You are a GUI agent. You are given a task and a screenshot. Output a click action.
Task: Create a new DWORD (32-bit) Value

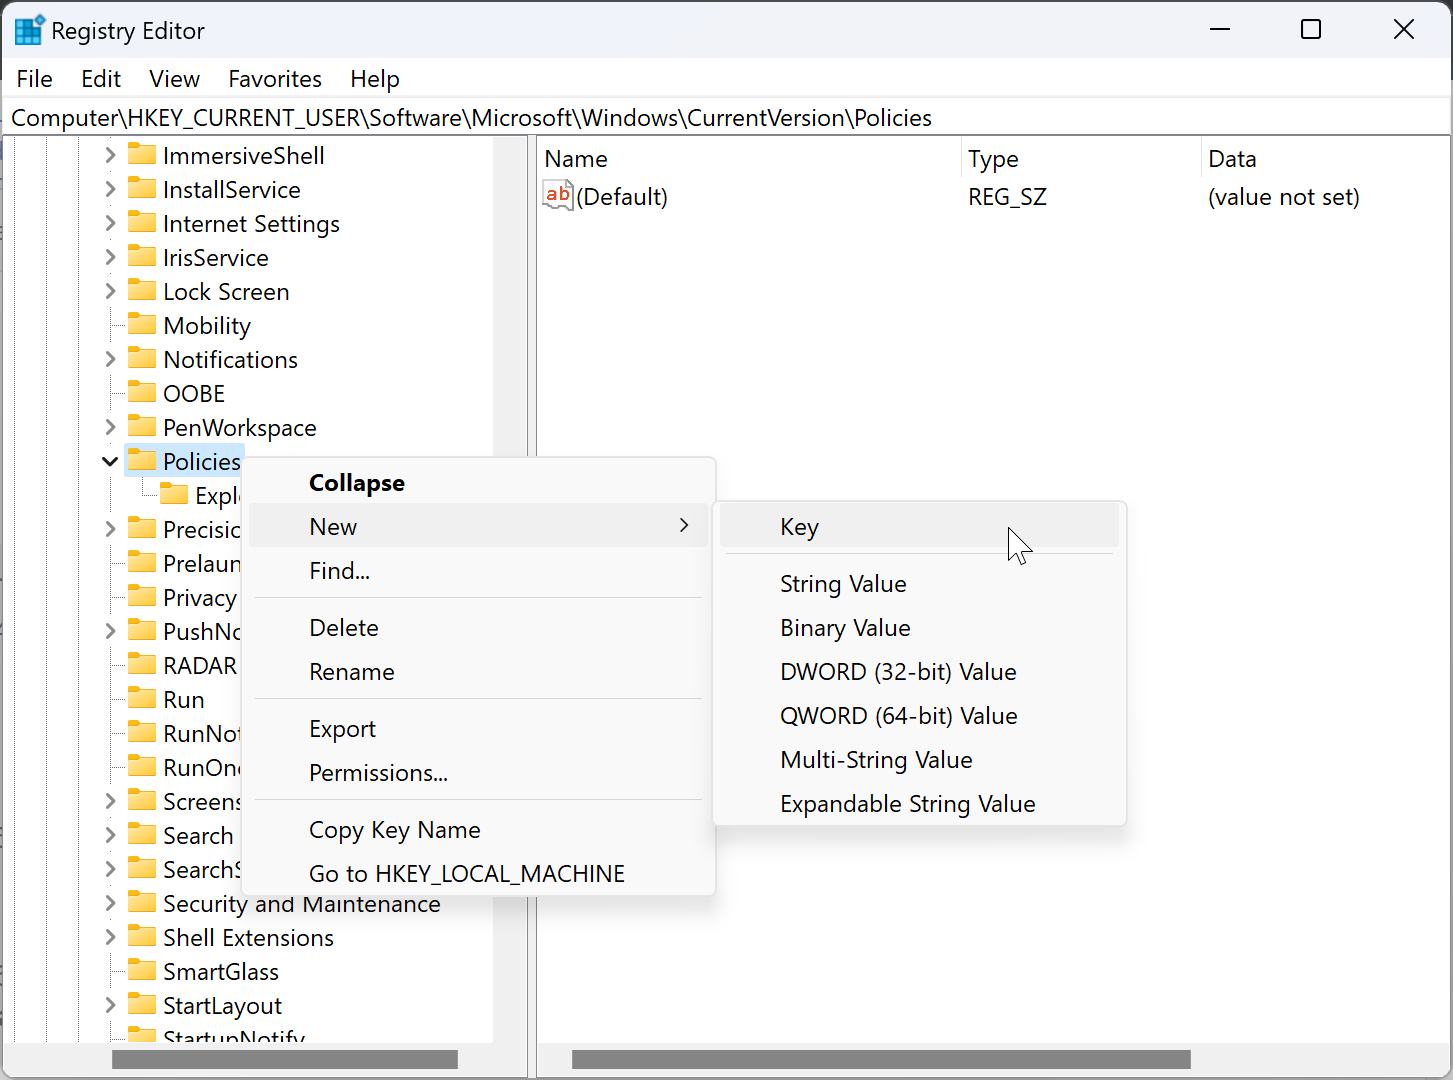click(919, 671)
